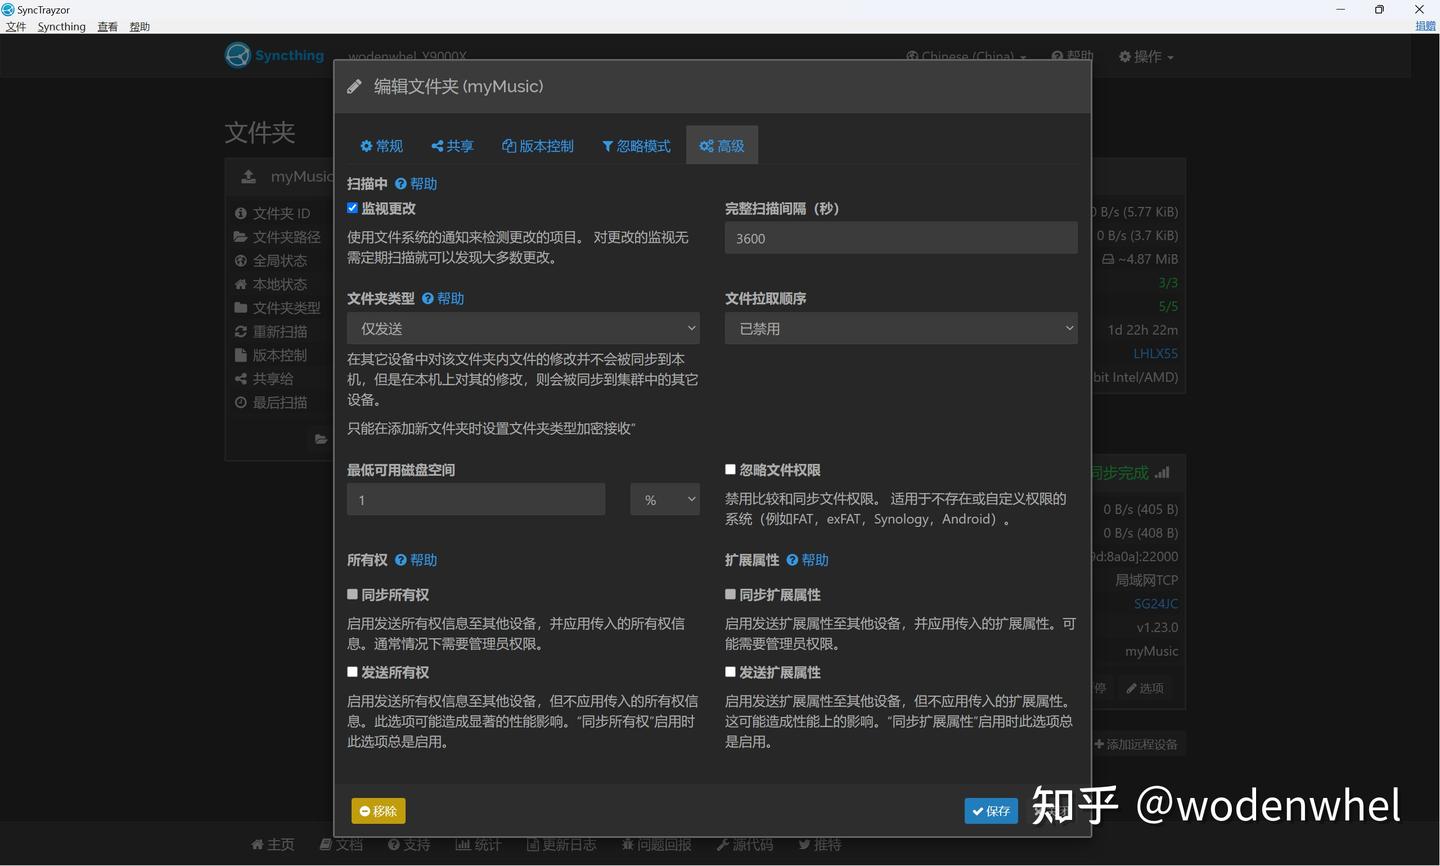Open the 推特 (Twitter) link in the footer
Screen dimensions: 1440x866
coord(819,845)
